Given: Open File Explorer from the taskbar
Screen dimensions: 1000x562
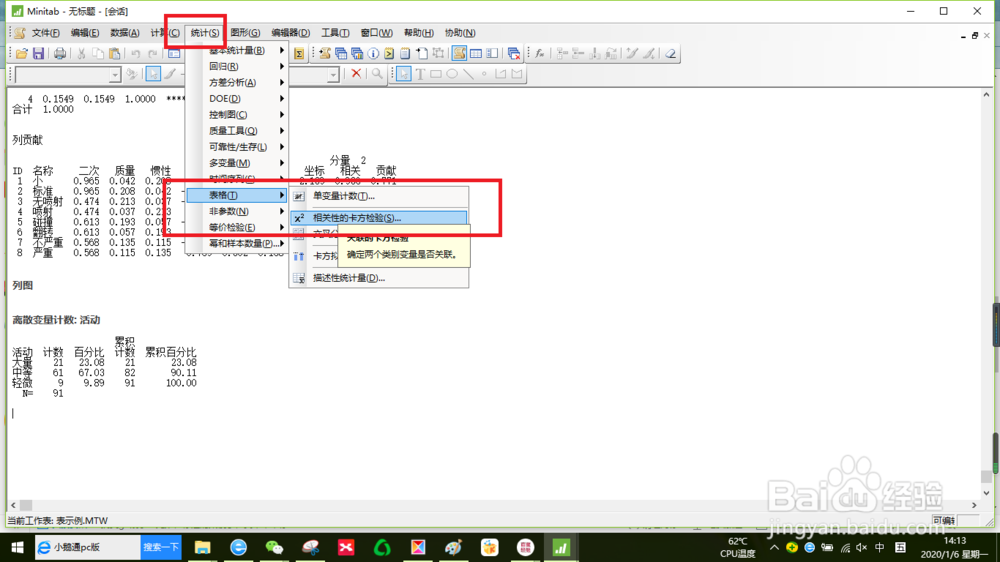Looking at the screenshot, I should click(x=203, y=547).
